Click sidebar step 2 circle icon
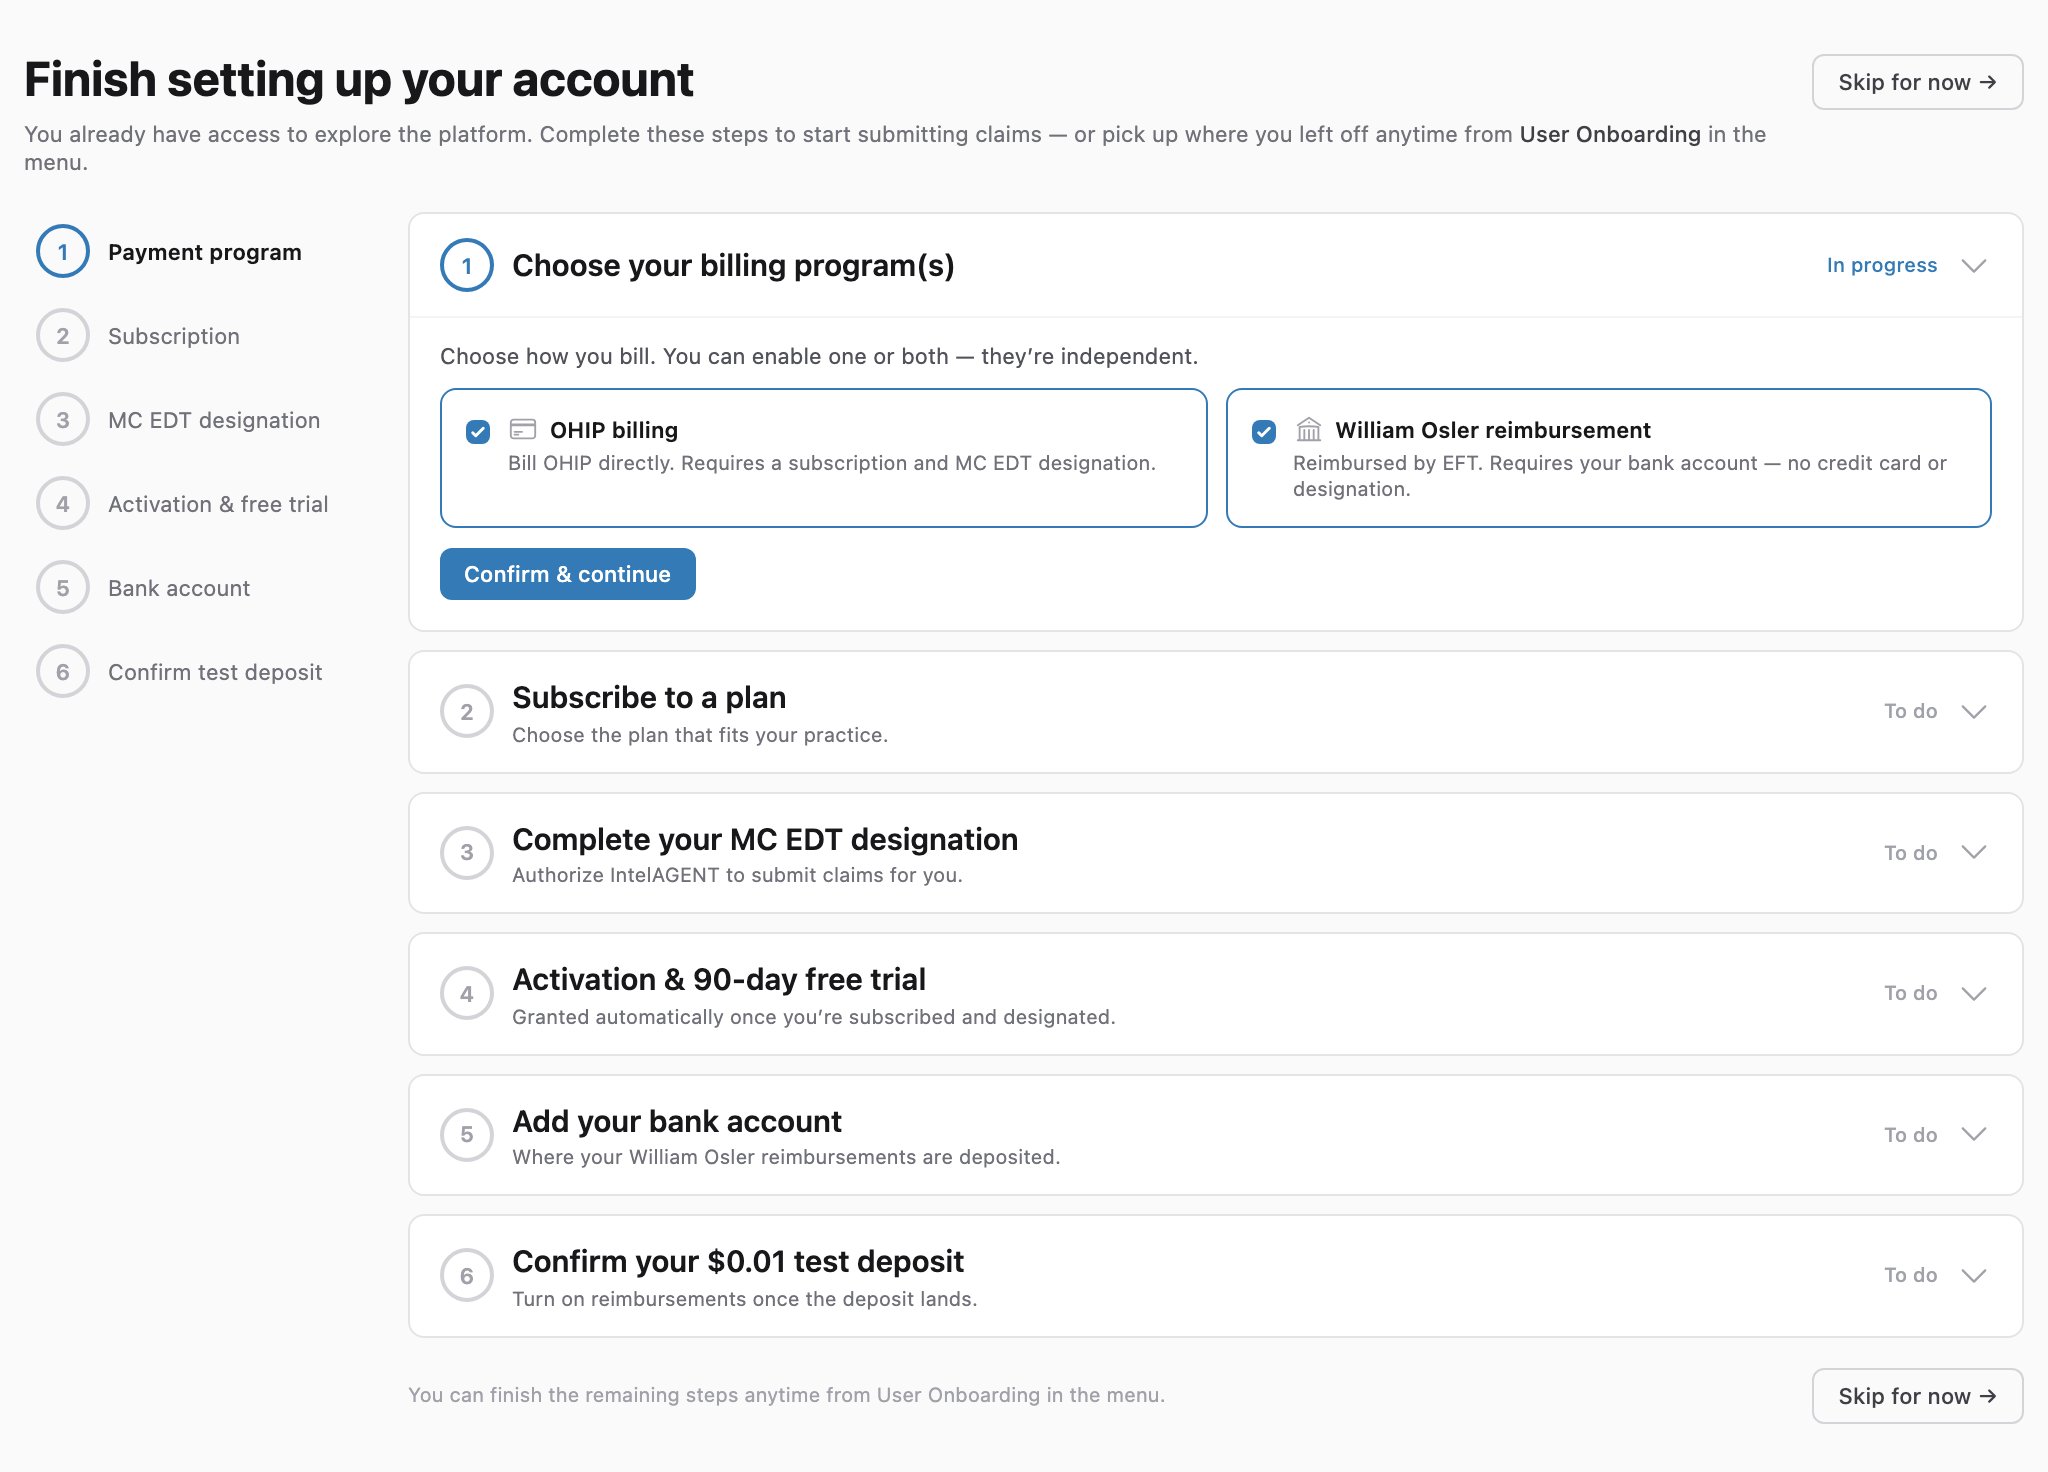 [x=63, y=336]
